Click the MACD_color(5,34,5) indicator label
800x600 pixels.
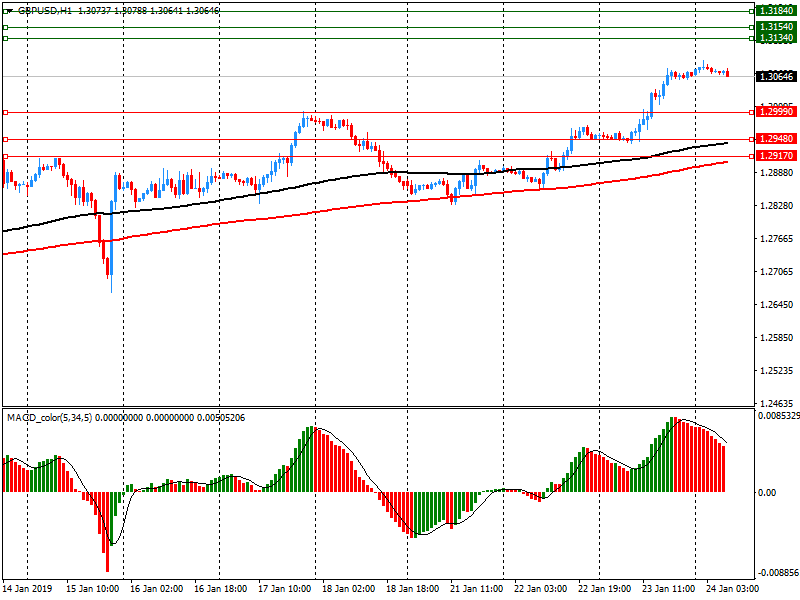point(49,418)
